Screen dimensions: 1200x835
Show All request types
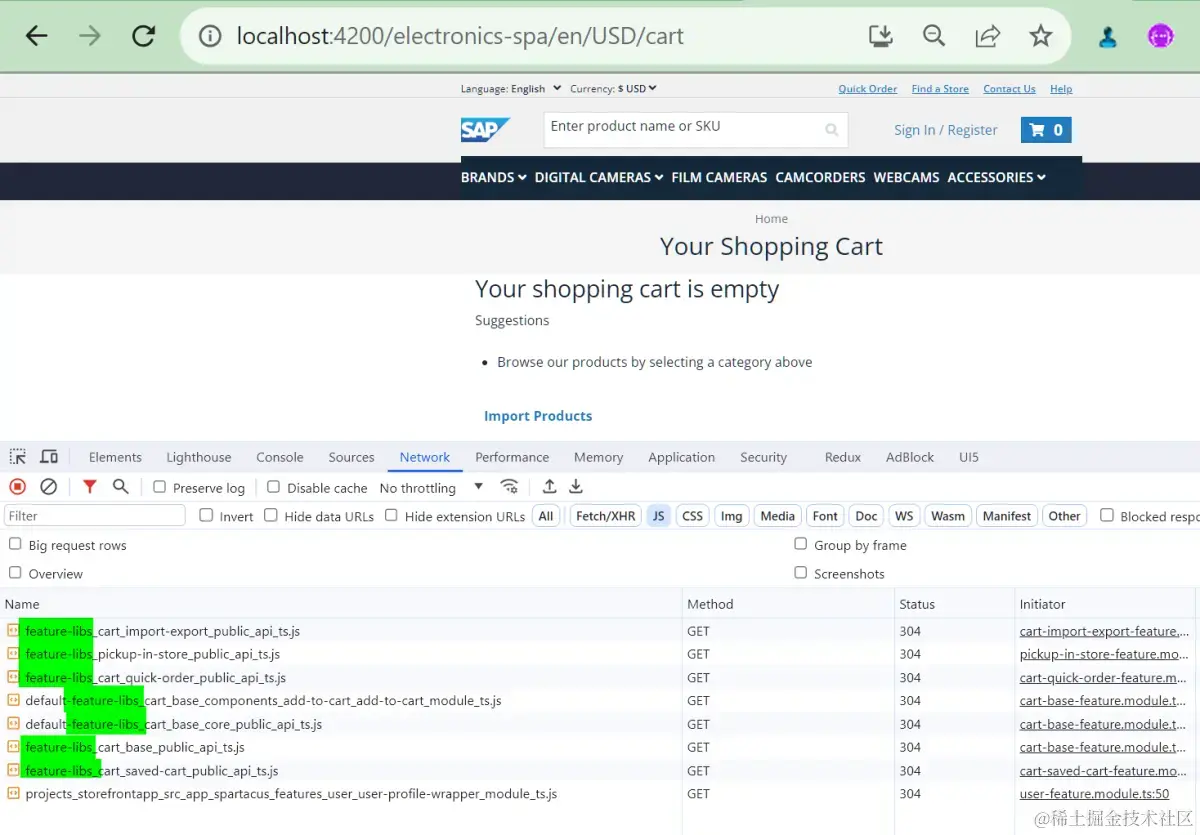546,516
